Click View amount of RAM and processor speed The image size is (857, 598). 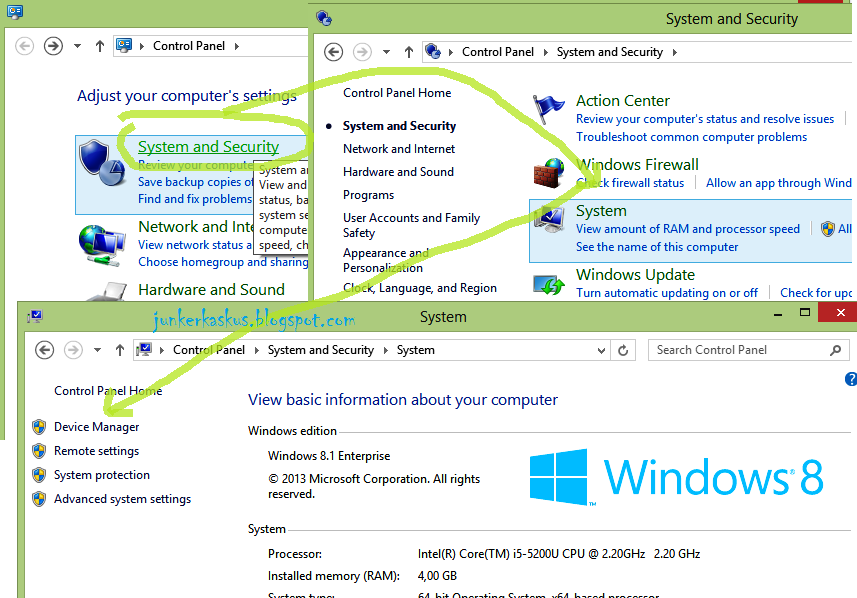click(x=688, y=229)
